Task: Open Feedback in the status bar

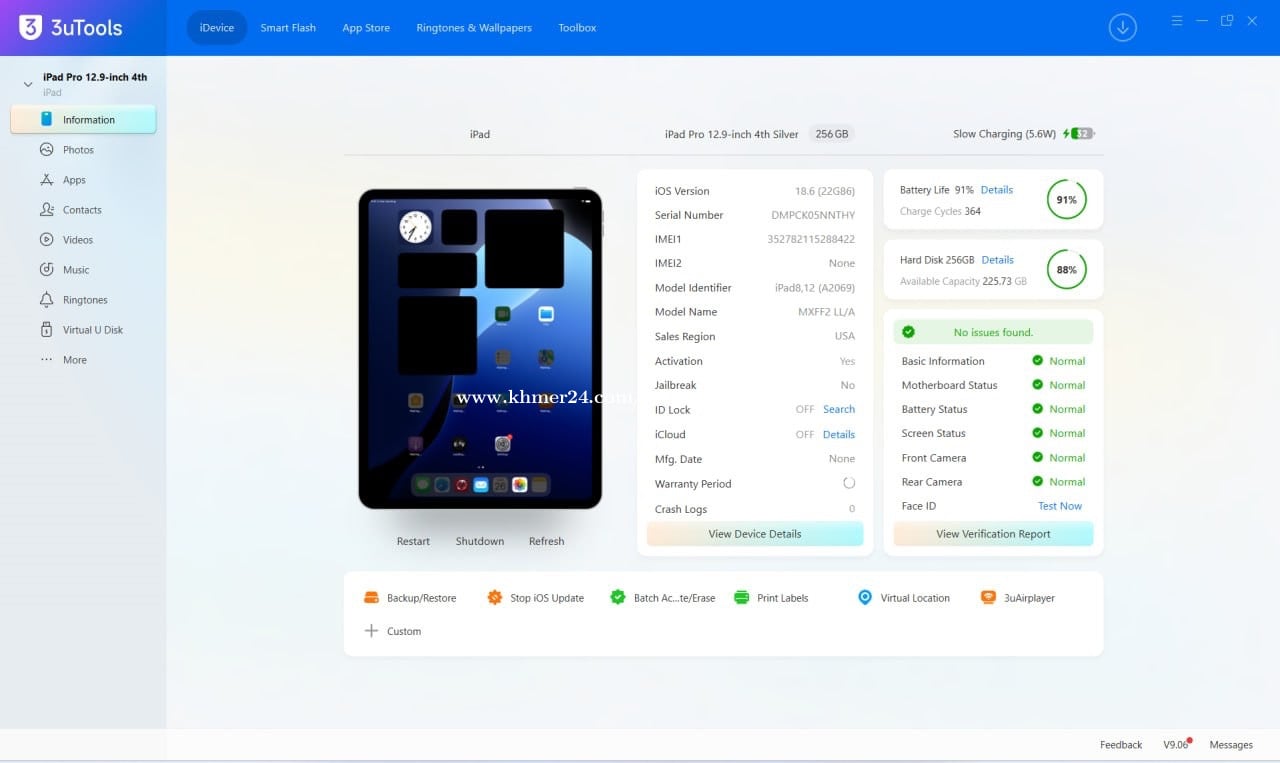Action: pyautogui.click(x=1121, y=745)
